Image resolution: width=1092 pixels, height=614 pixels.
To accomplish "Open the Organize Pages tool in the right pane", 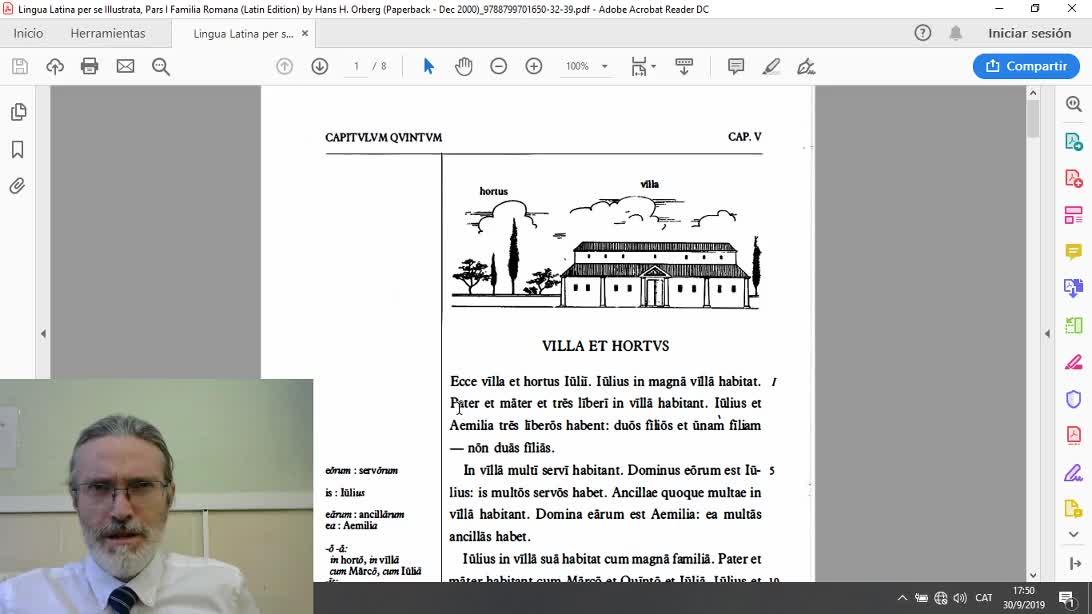I will tap(1073, 215).
